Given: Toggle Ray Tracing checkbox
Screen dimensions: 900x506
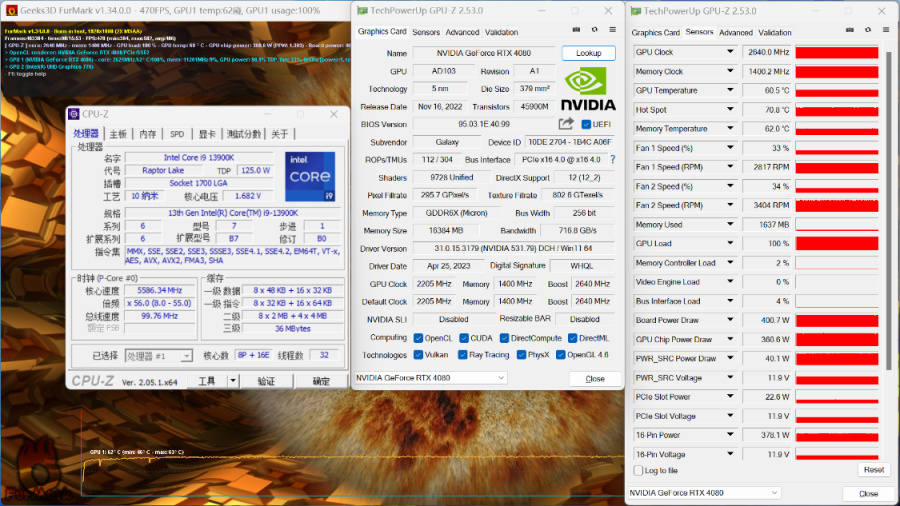Looking at the screenshot, I should pyautogui.click(x=463, y=355).
